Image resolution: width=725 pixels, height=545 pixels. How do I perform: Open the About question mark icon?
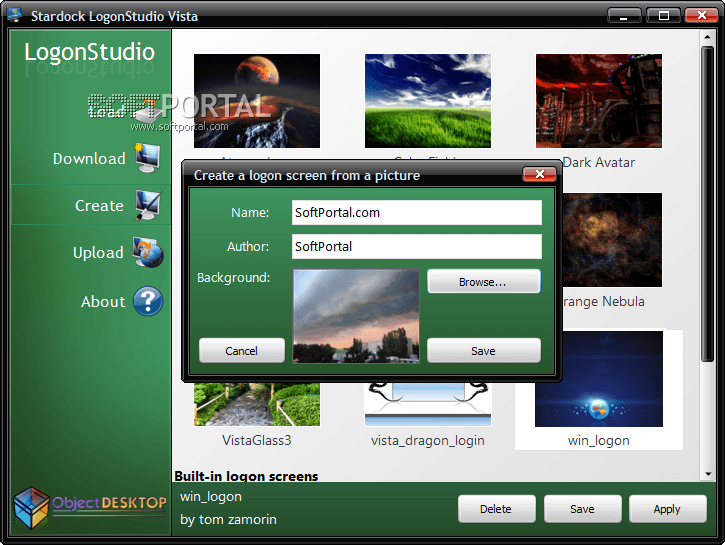(x=148, y=301)
